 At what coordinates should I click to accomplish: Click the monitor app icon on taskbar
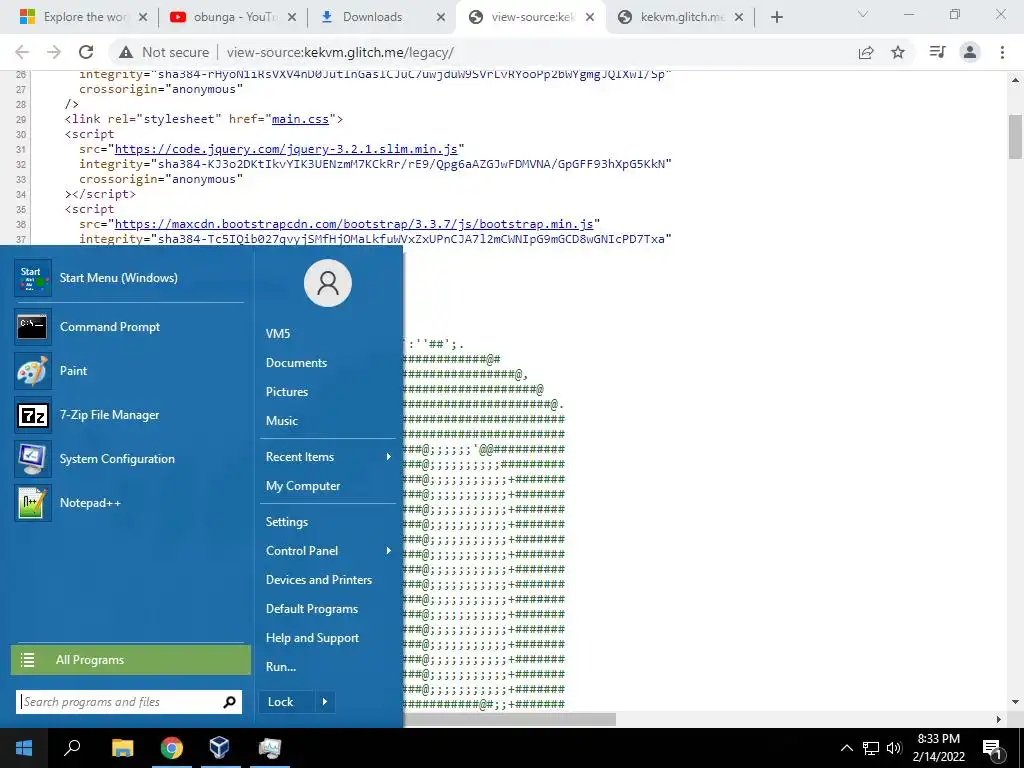(x=269, y=748)
